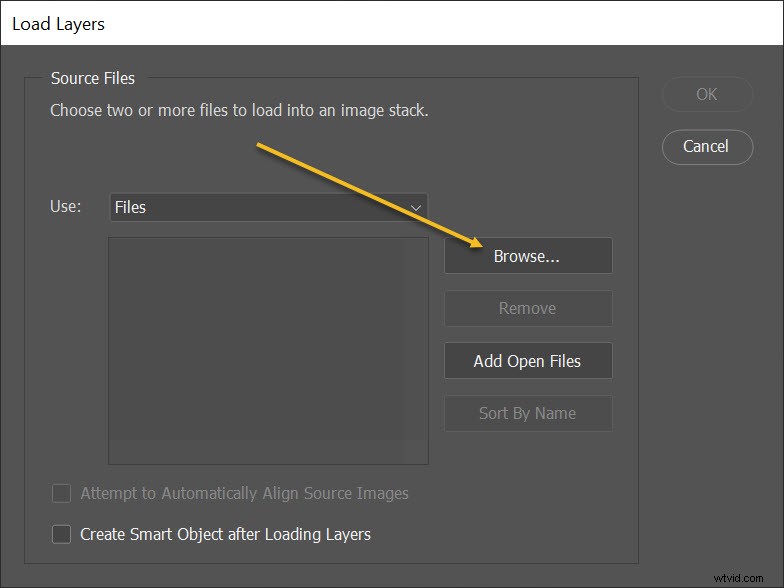This screenshot has width=784, height=588.
Task: Click the Remove button
Action: click(x=528, y=308)
